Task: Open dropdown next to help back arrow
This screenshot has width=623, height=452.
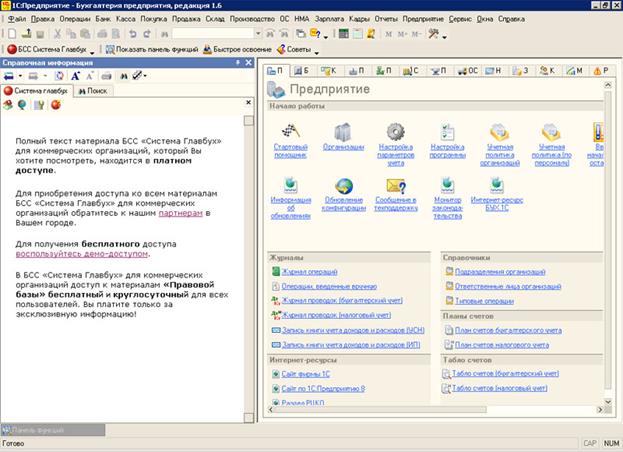Action: click(x=20, y=76)
